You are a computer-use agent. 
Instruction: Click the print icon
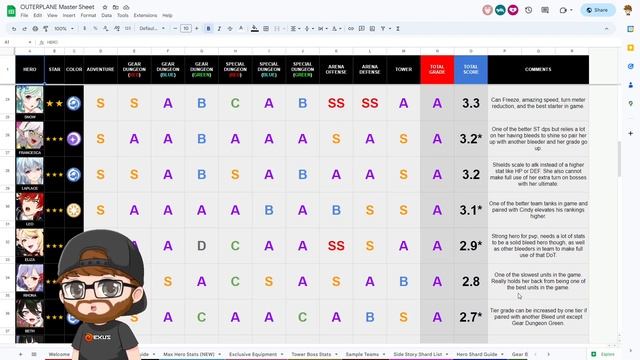tap(35, 29)
